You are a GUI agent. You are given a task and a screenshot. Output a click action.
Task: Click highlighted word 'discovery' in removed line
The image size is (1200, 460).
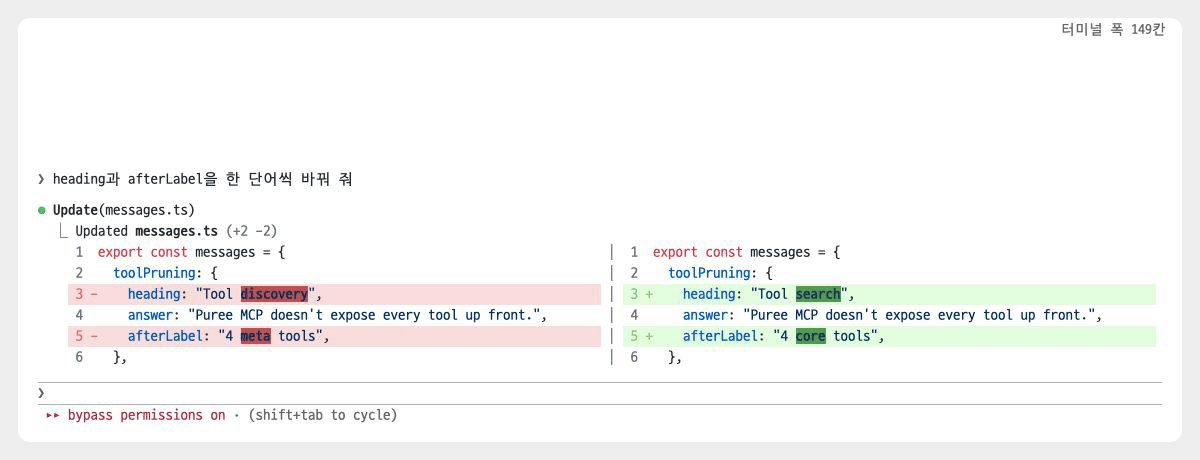[x=274, y=294]
